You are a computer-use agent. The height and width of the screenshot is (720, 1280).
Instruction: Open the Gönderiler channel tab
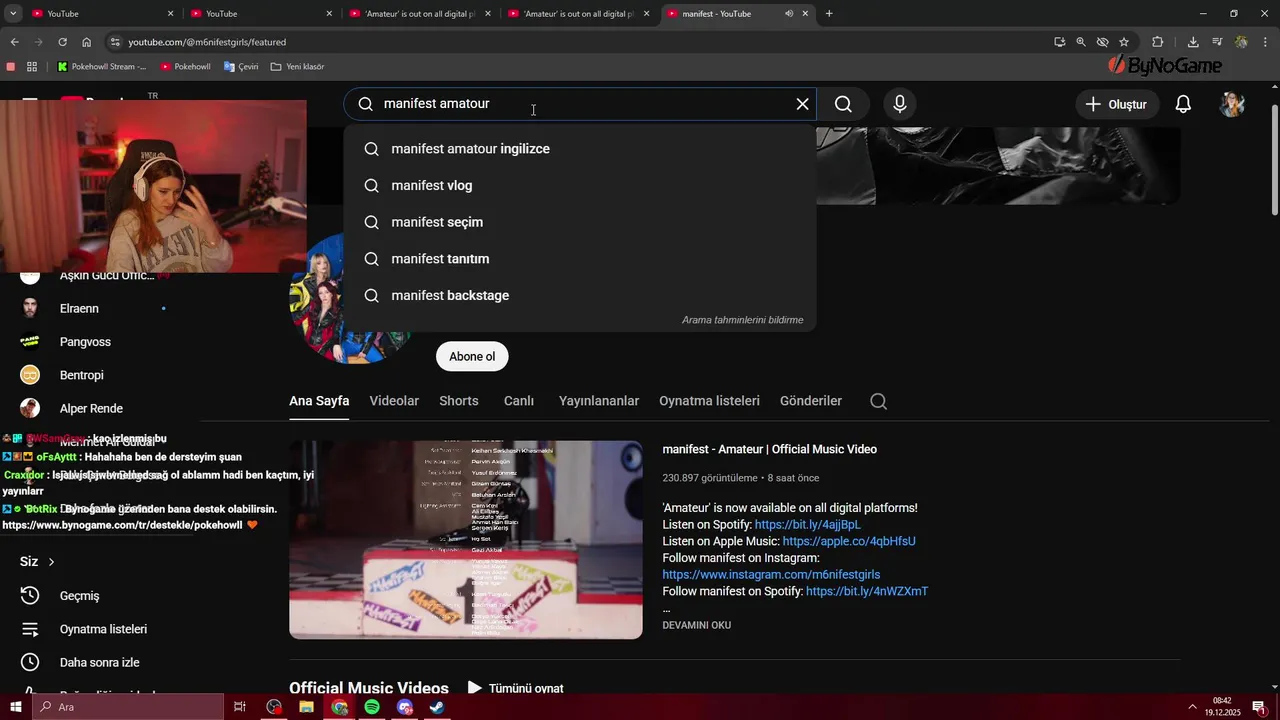pos(811,401)
